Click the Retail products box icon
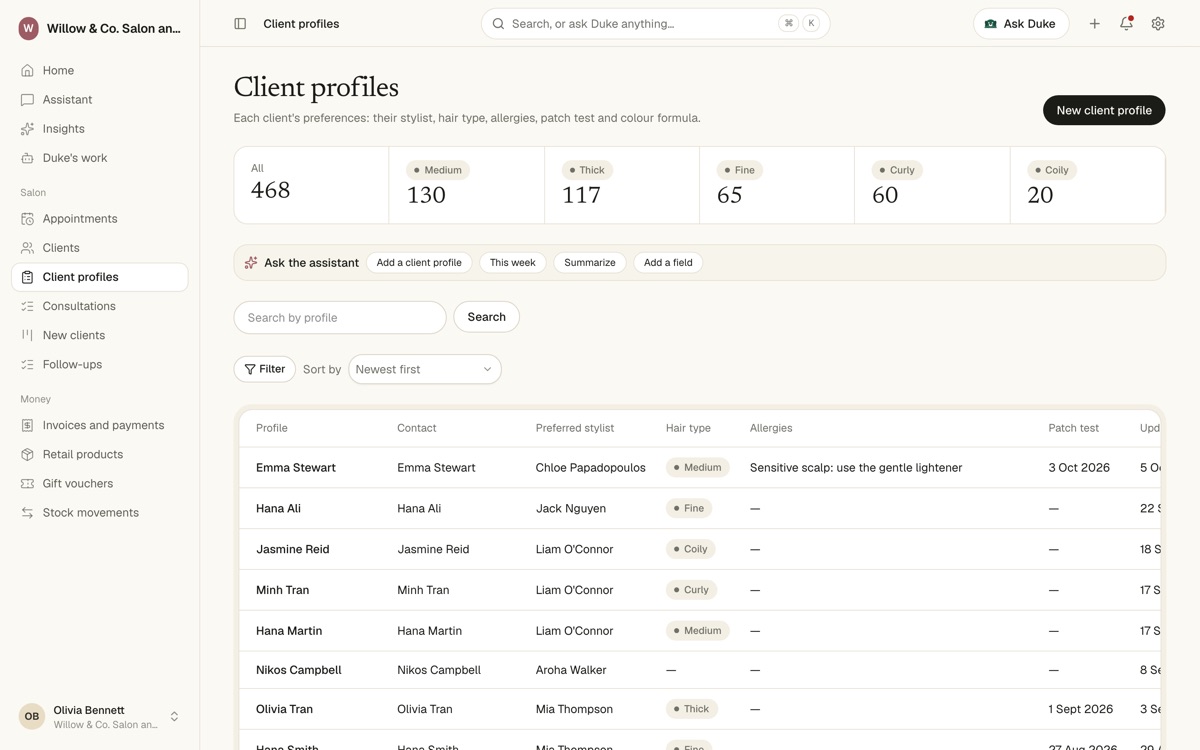Viewport: 1200px width, 750px height. [27, 454]
